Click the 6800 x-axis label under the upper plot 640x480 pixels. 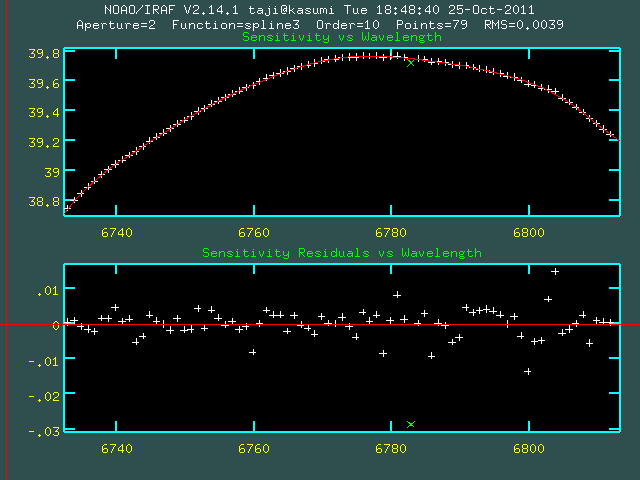[528, 233]
